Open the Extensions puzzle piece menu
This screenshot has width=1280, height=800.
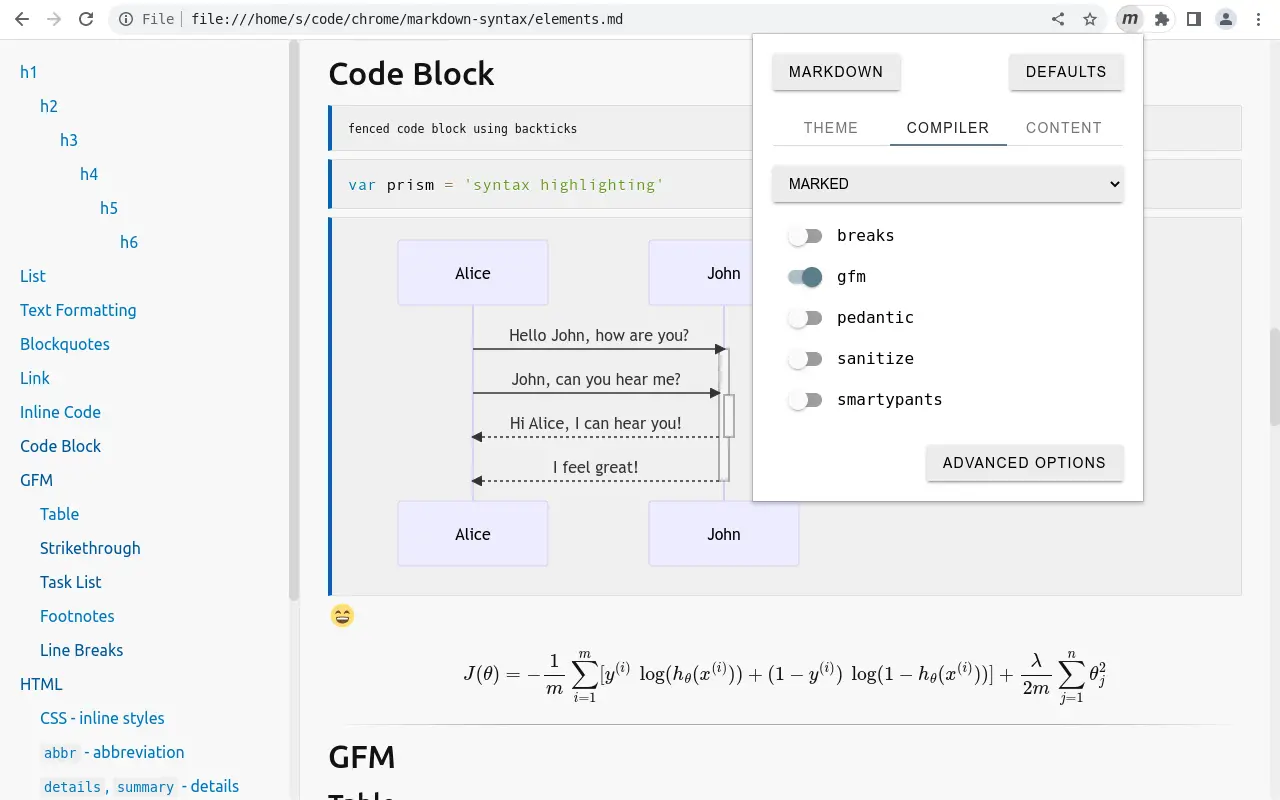click(1162, 18)
